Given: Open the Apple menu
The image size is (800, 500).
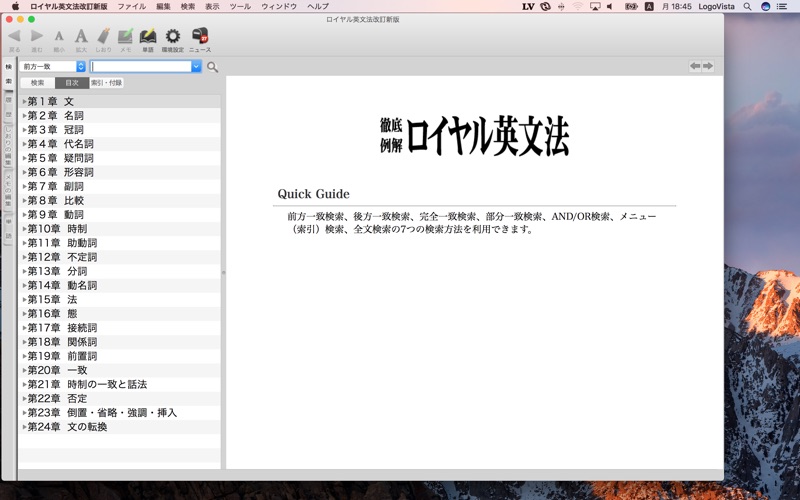Looking at the screenshot, I should click(15, 6).
